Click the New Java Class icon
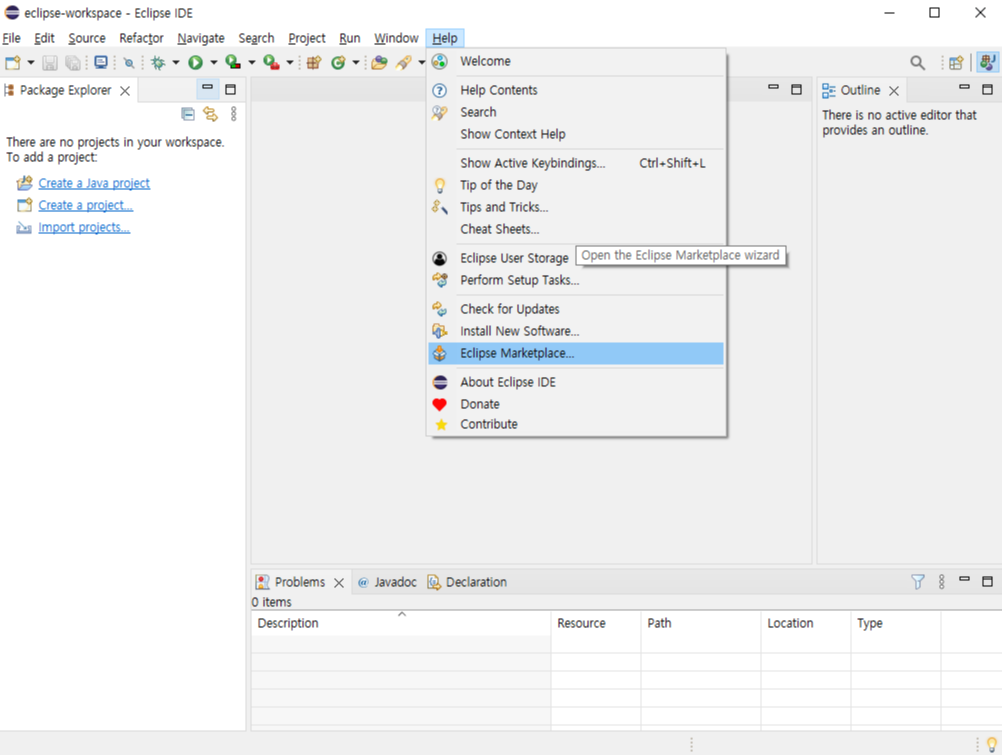This screenshot has height=755, width=1002. coord(338,63)
